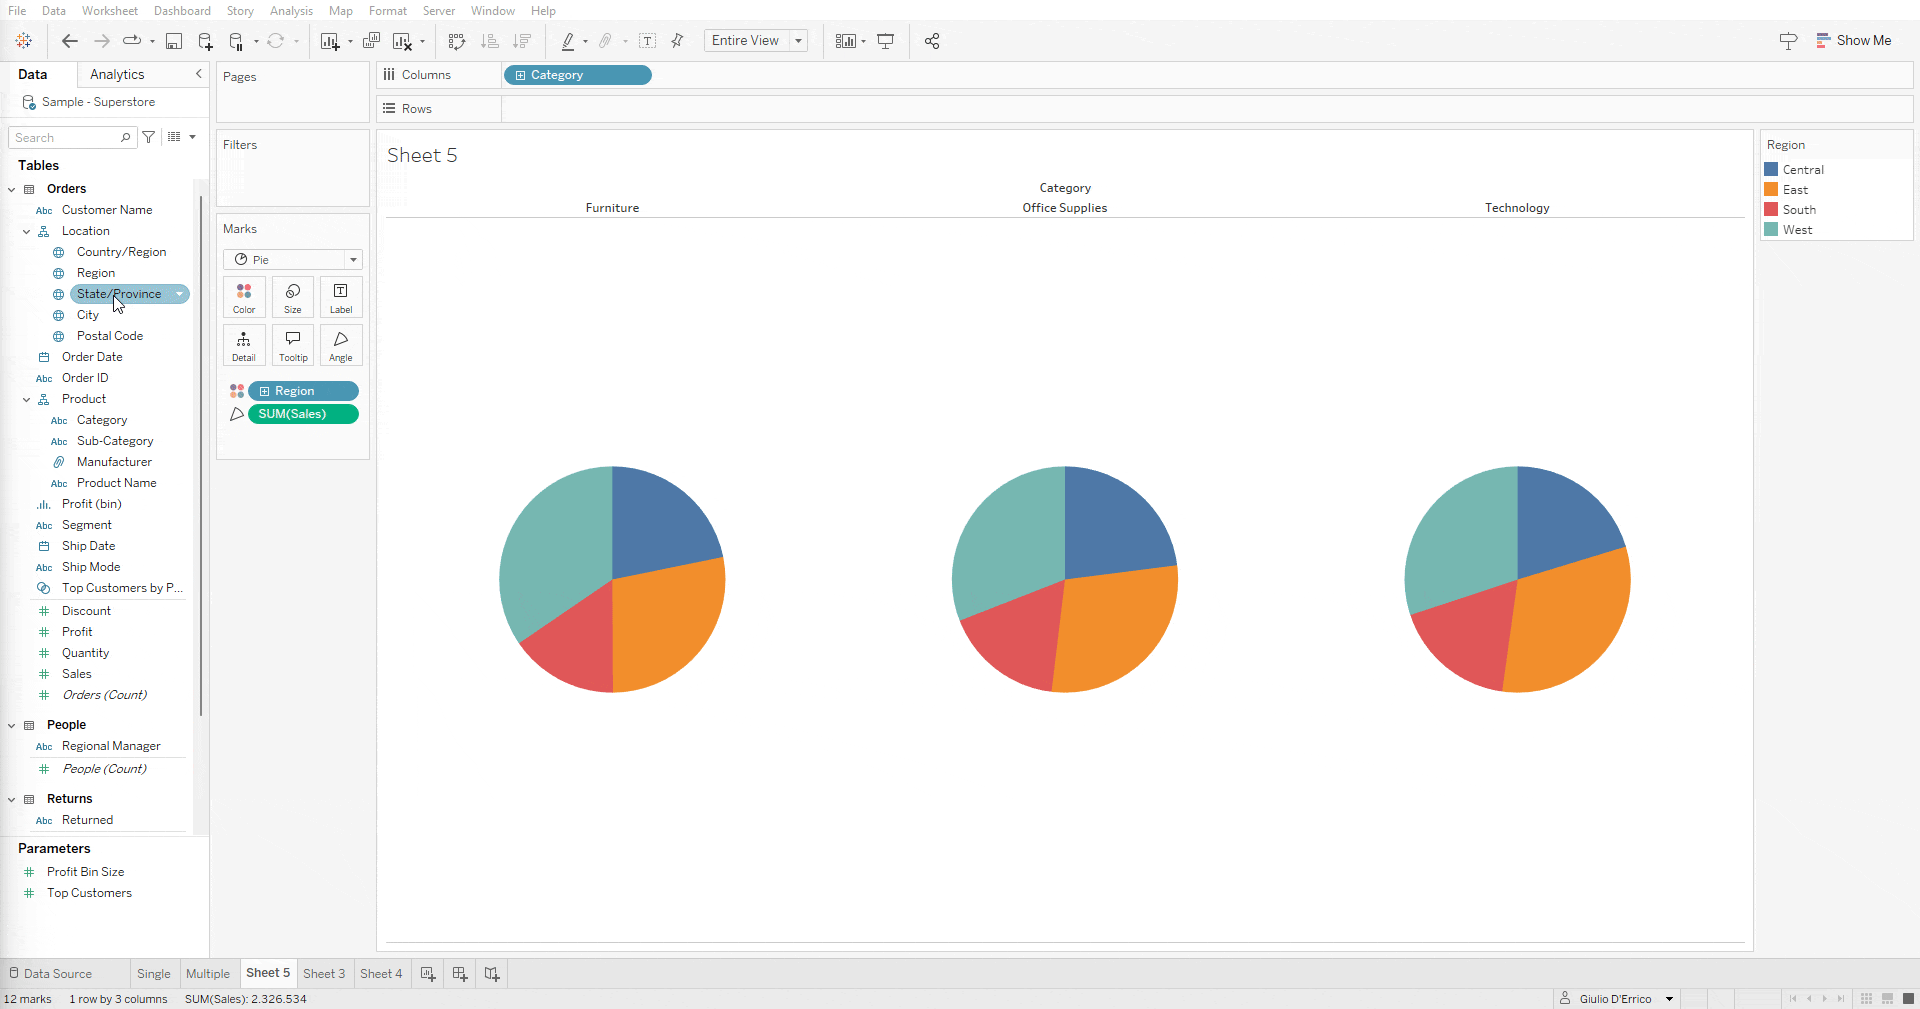Viewport: 1920px width, 1009px height.
Task: Click the Tooltip button on Marks card
Action: point(292,345)
